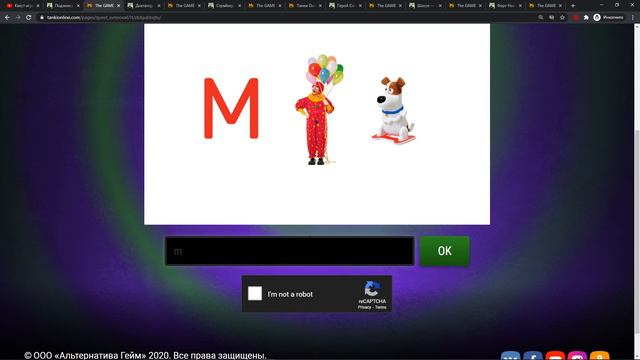Close the YouTube tab

click(x=38, y=6)
